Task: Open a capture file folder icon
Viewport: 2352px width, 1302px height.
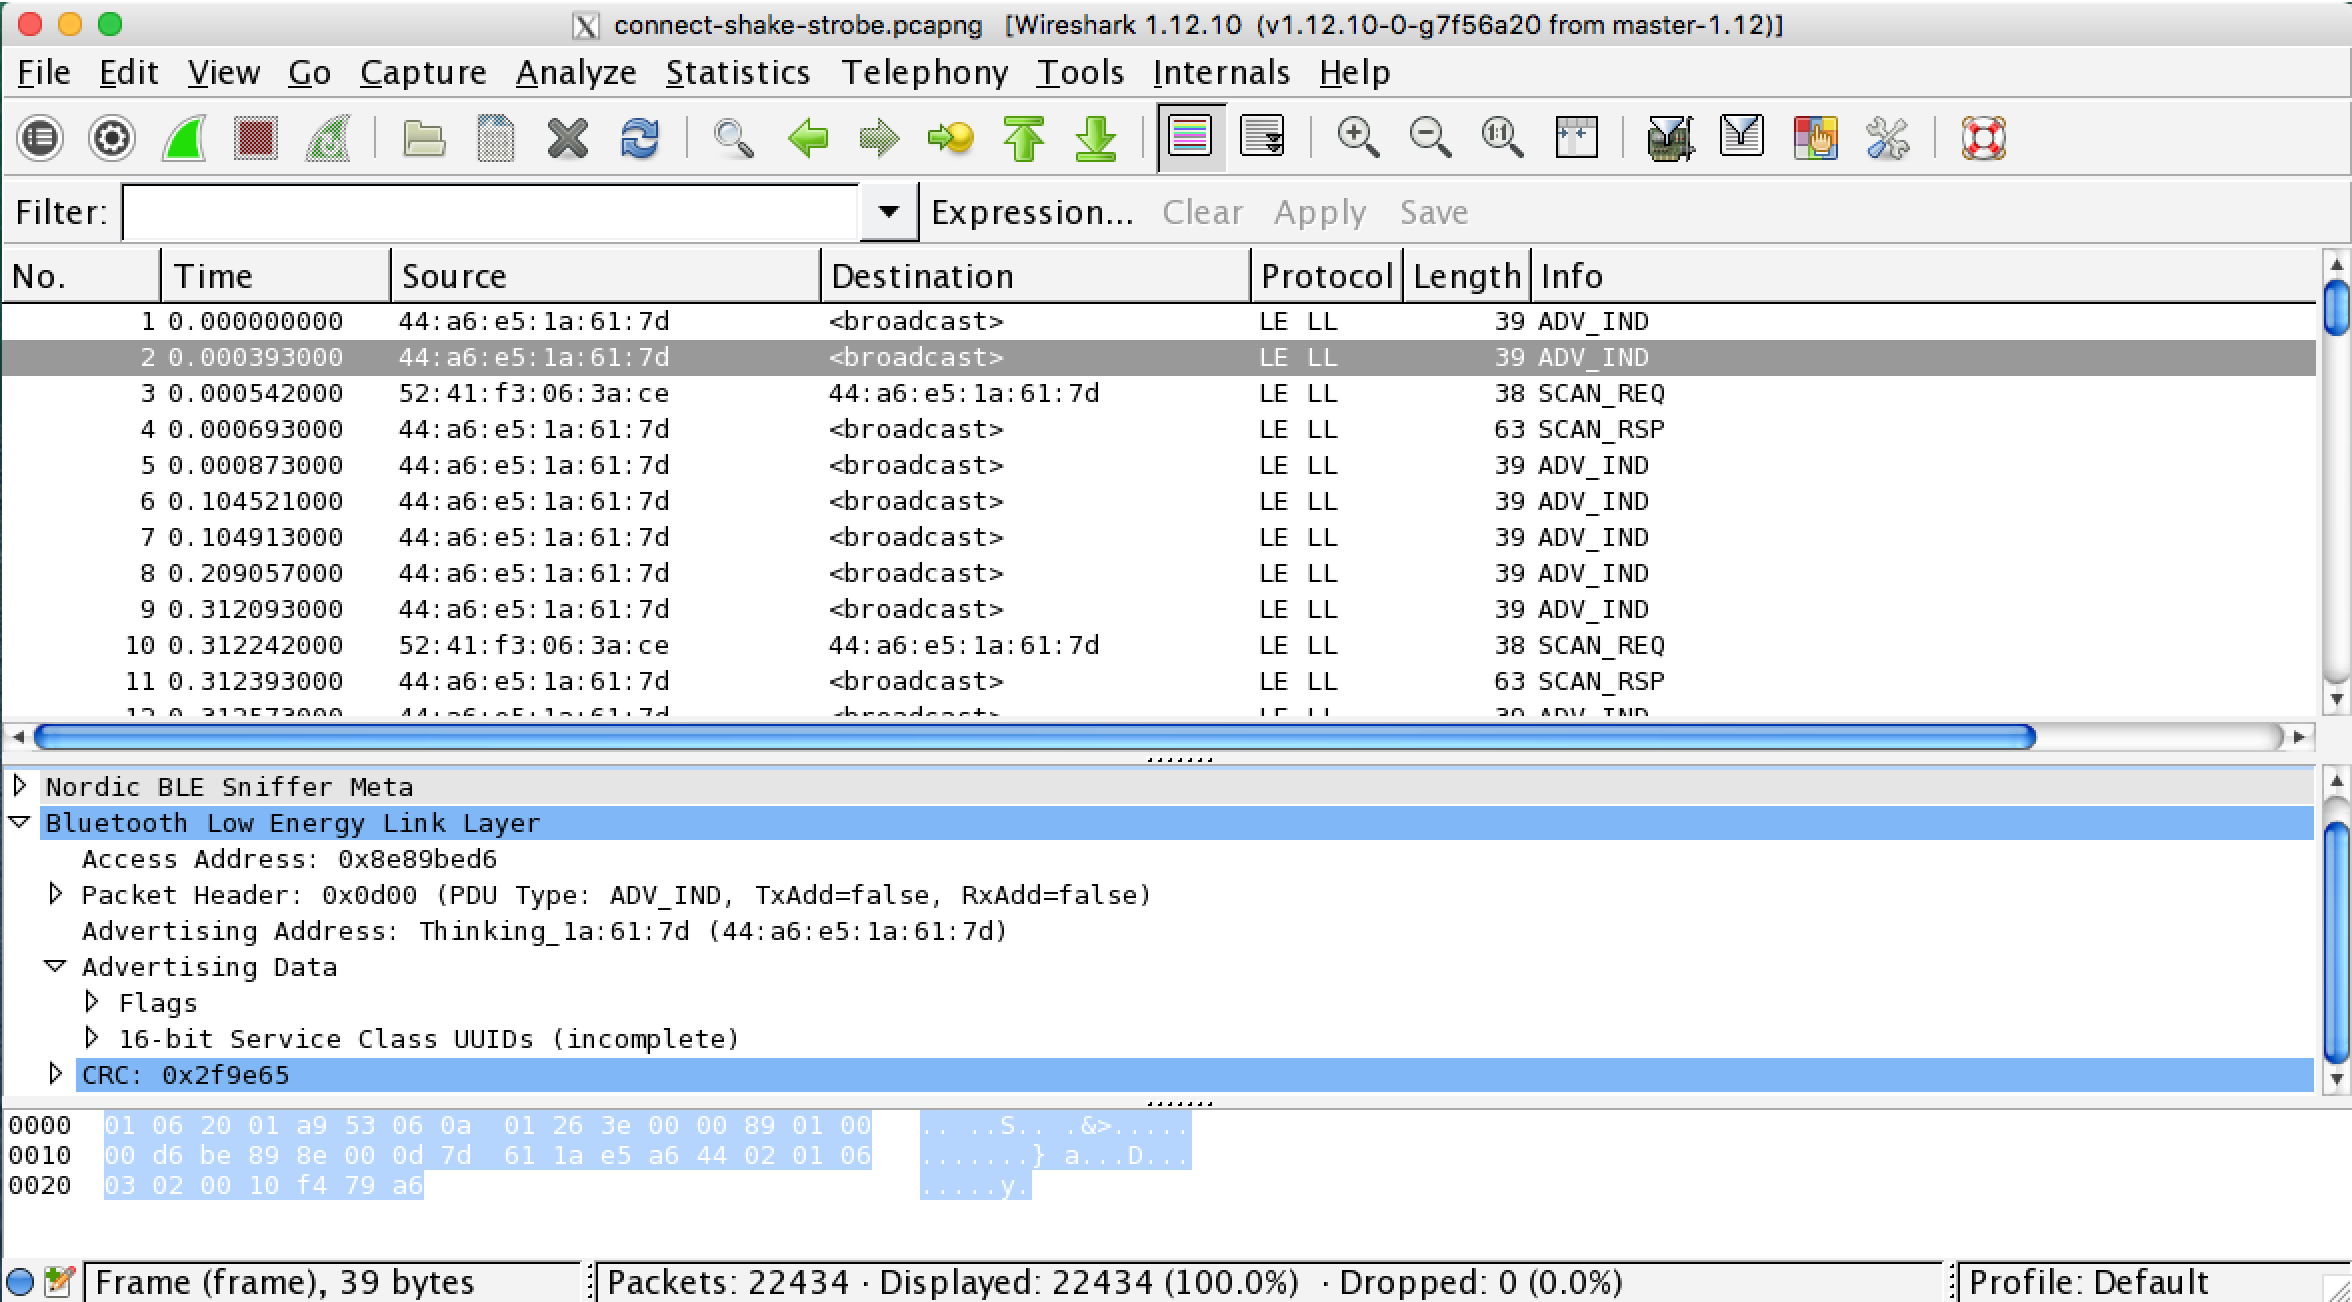Action: click(x=424, y=138)
